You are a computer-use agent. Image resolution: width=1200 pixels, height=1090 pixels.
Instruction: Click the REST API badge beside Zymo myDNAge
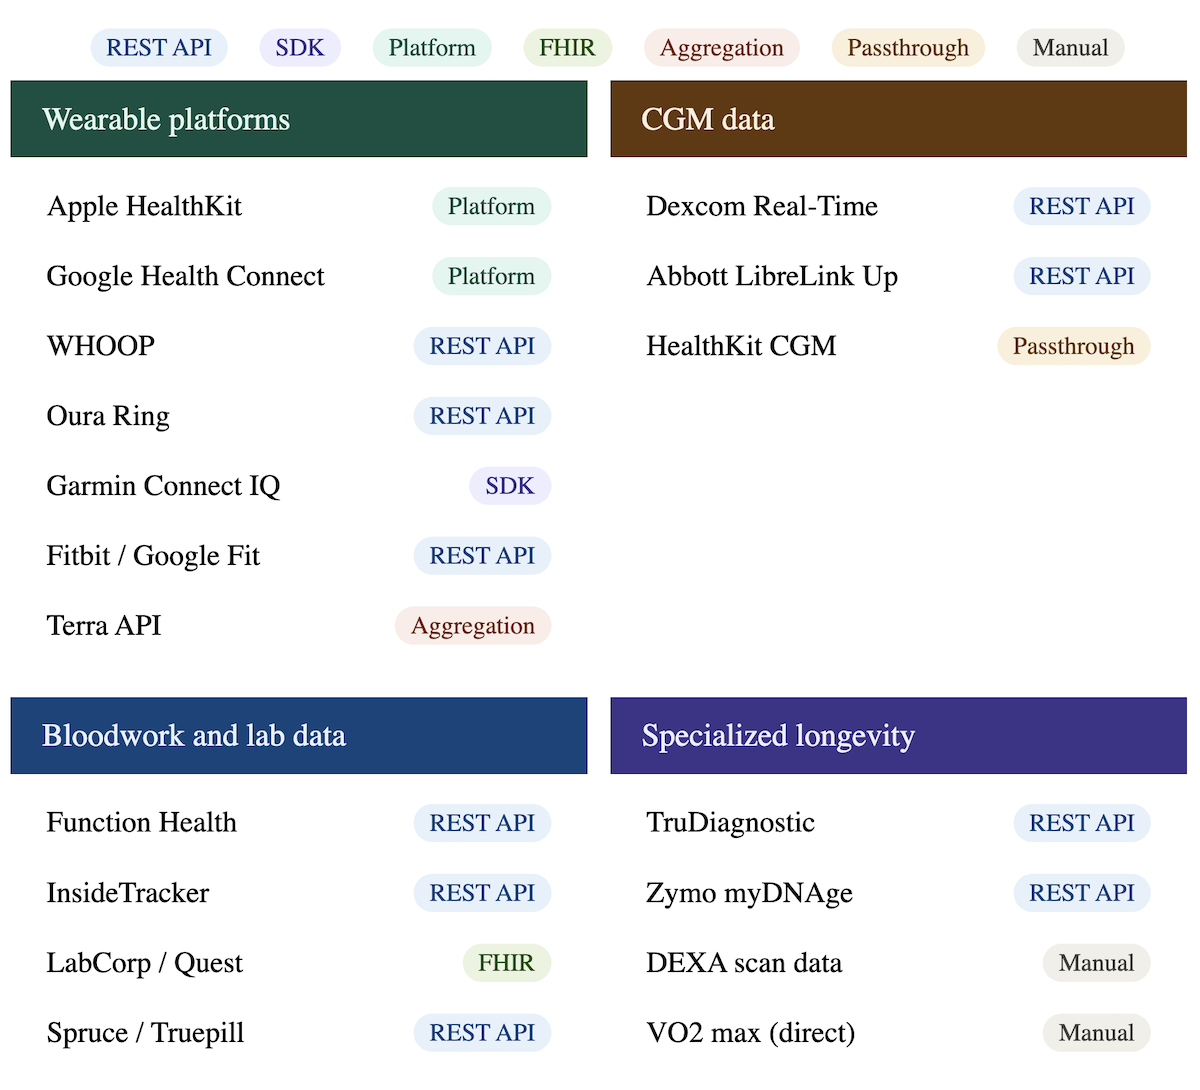coord(1082,893)
